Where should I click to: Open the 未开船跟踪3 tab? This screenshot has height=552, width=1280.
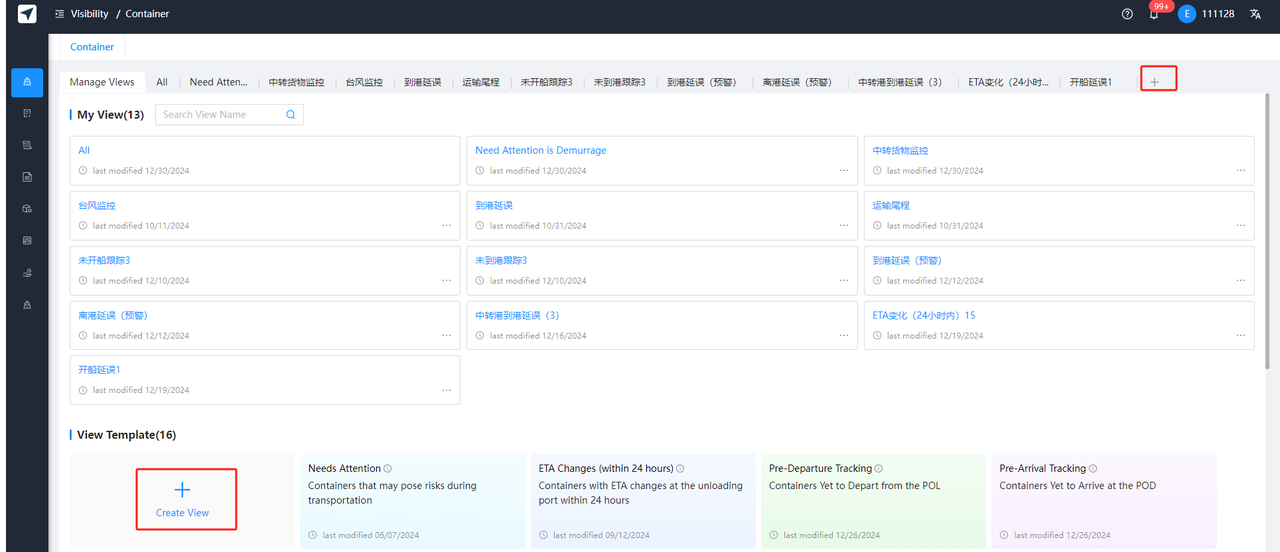point(547,82)
